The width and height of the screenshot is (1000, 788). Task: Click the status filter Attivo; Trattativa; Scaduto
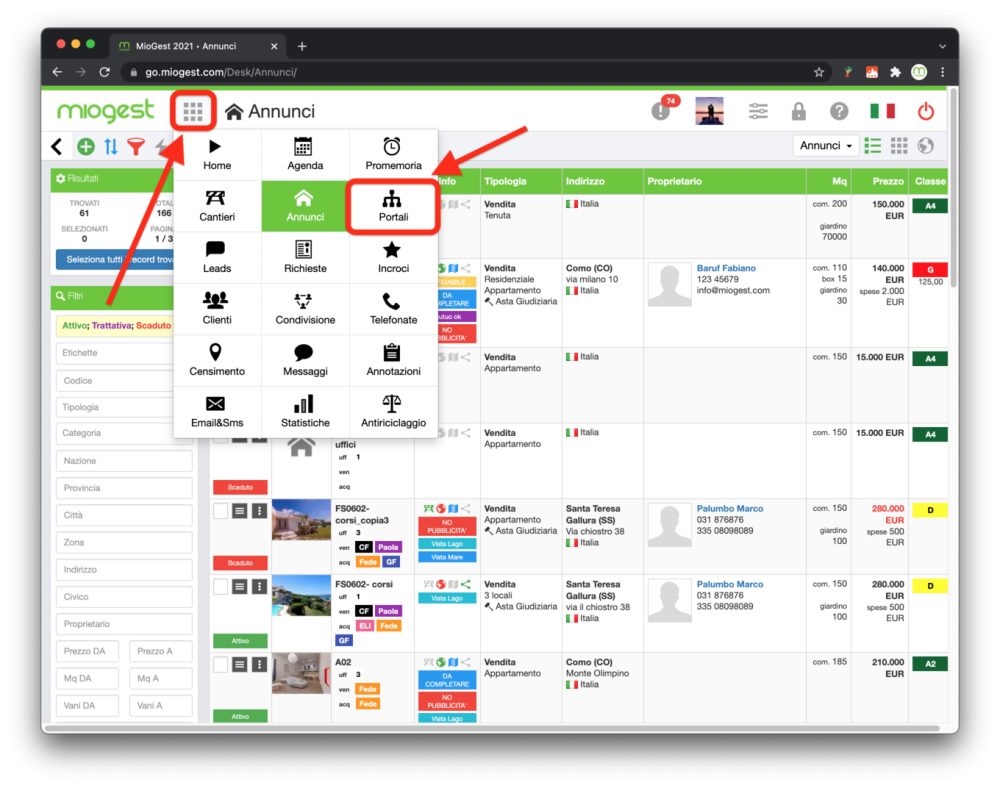point(116,325)
